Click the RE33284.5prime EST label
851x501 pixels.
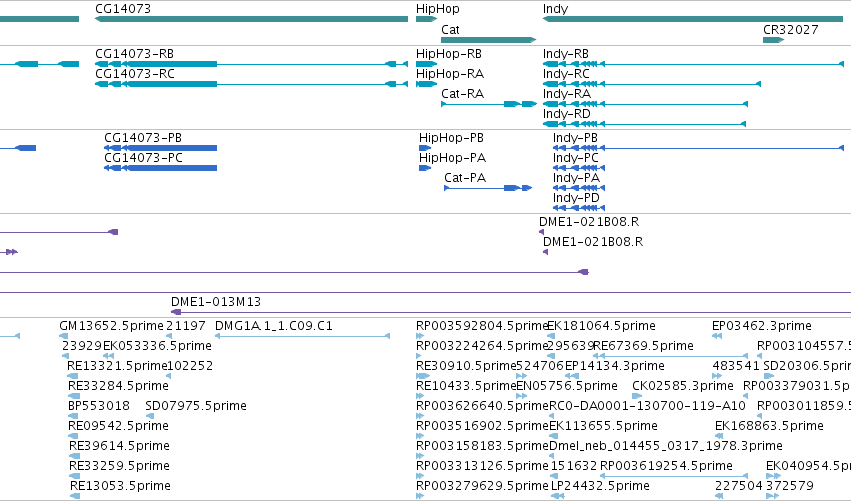[118, 386]
